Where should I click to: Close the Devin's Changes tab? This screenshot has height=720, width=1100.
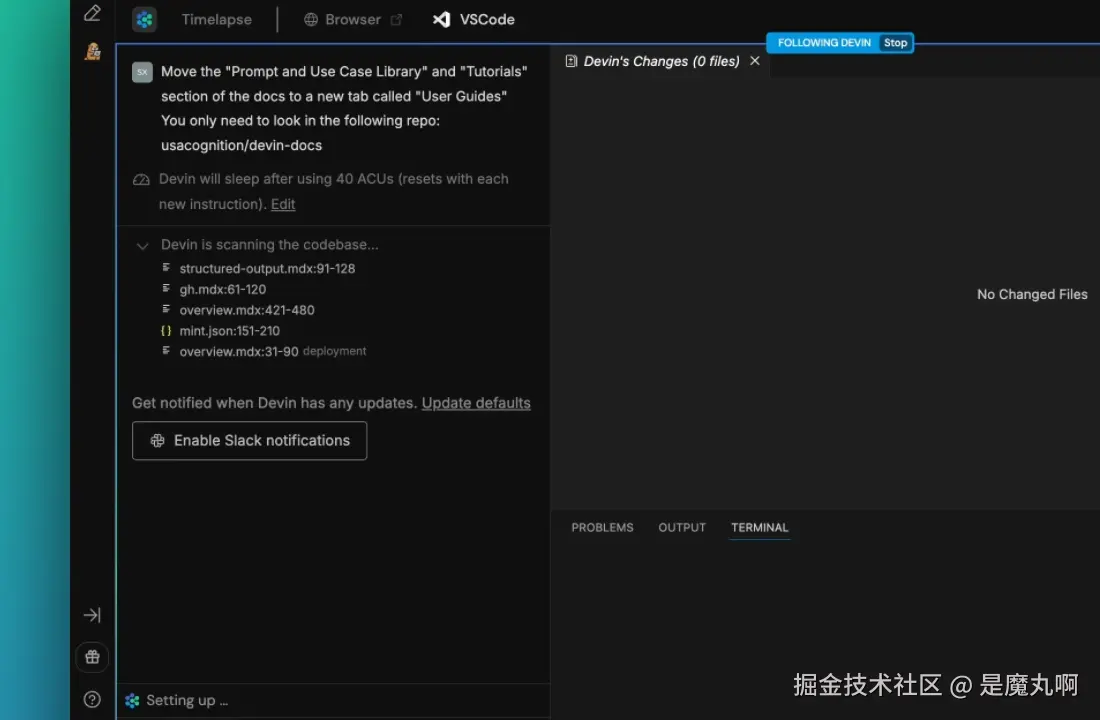pos(755,61)
